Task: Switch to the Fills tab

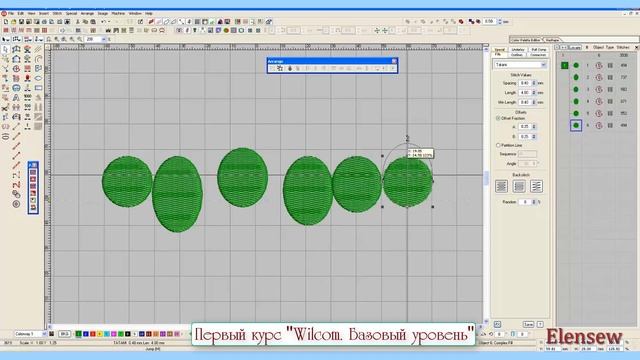Action: (x=498, y=54)
